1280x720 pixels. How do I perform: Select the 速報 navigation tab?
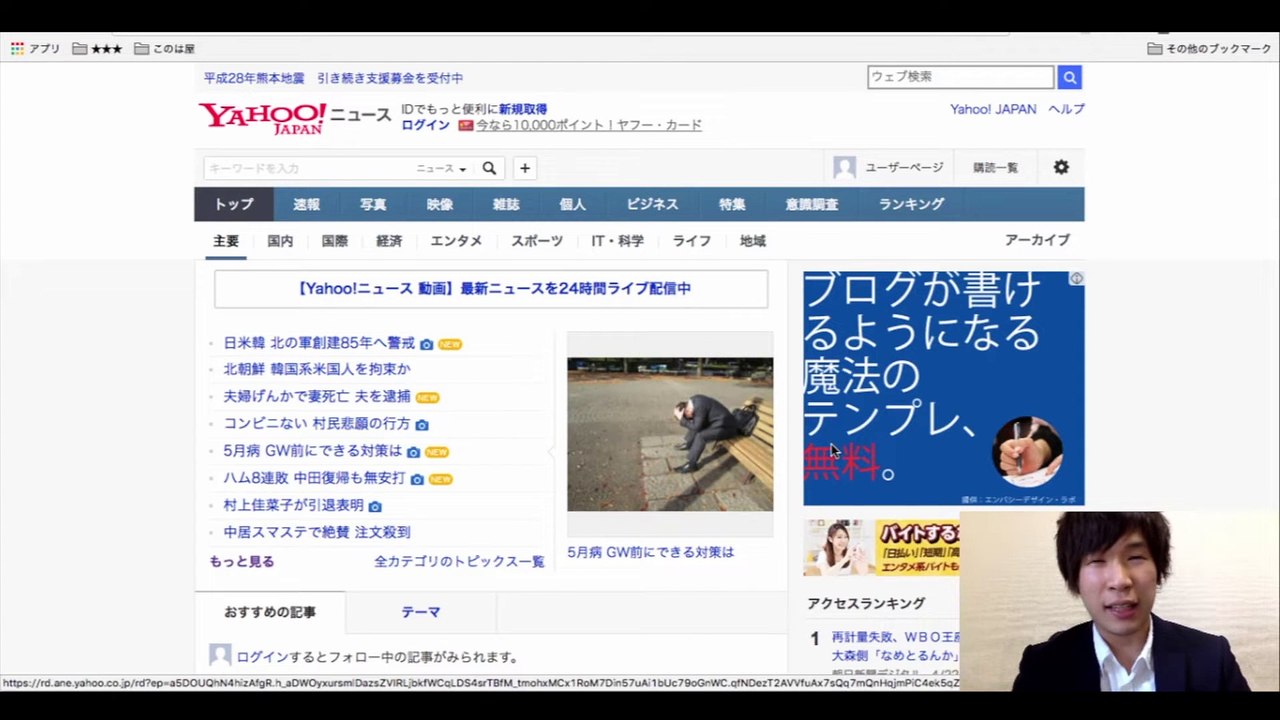(x=306, y=204)
